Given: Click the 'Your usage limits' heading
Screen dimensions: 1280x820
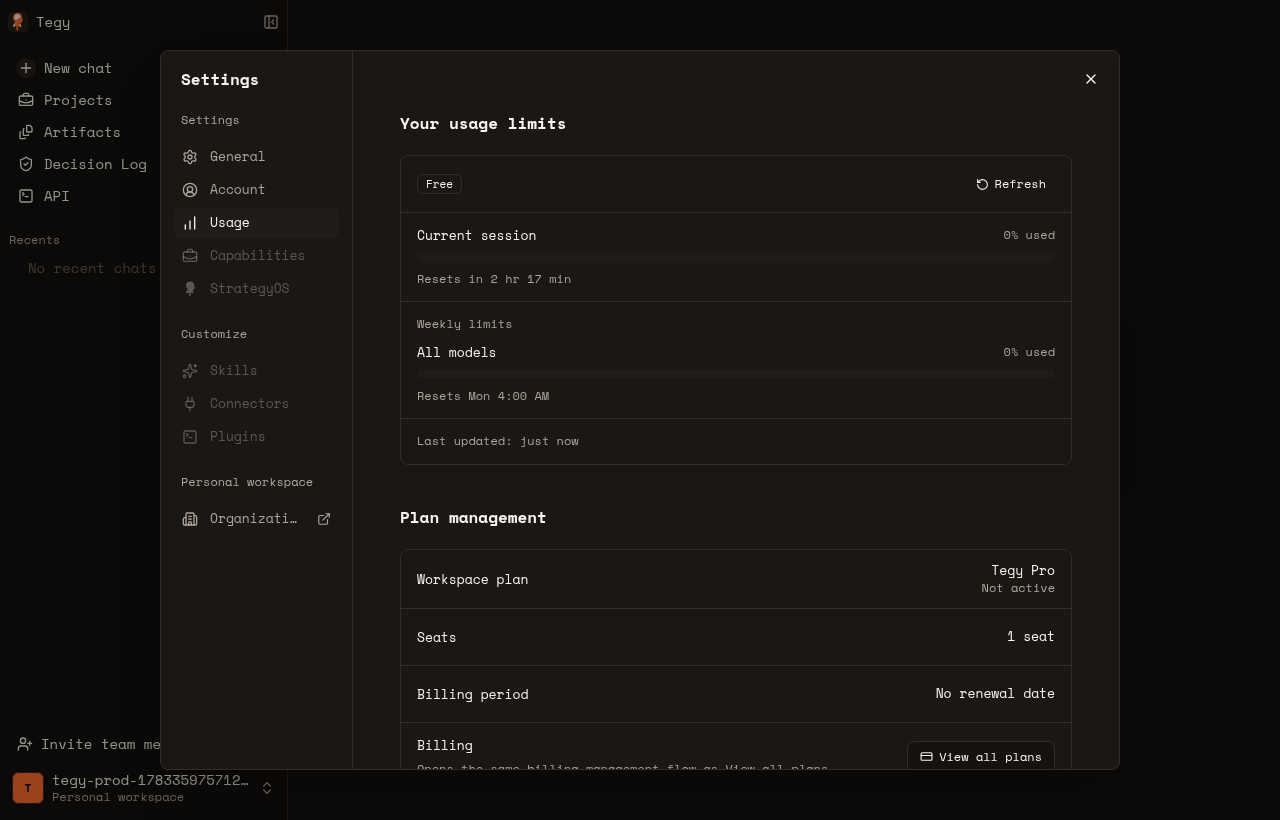Looking at the screenshot, I should pyautogui.click(x=483, y=123).
